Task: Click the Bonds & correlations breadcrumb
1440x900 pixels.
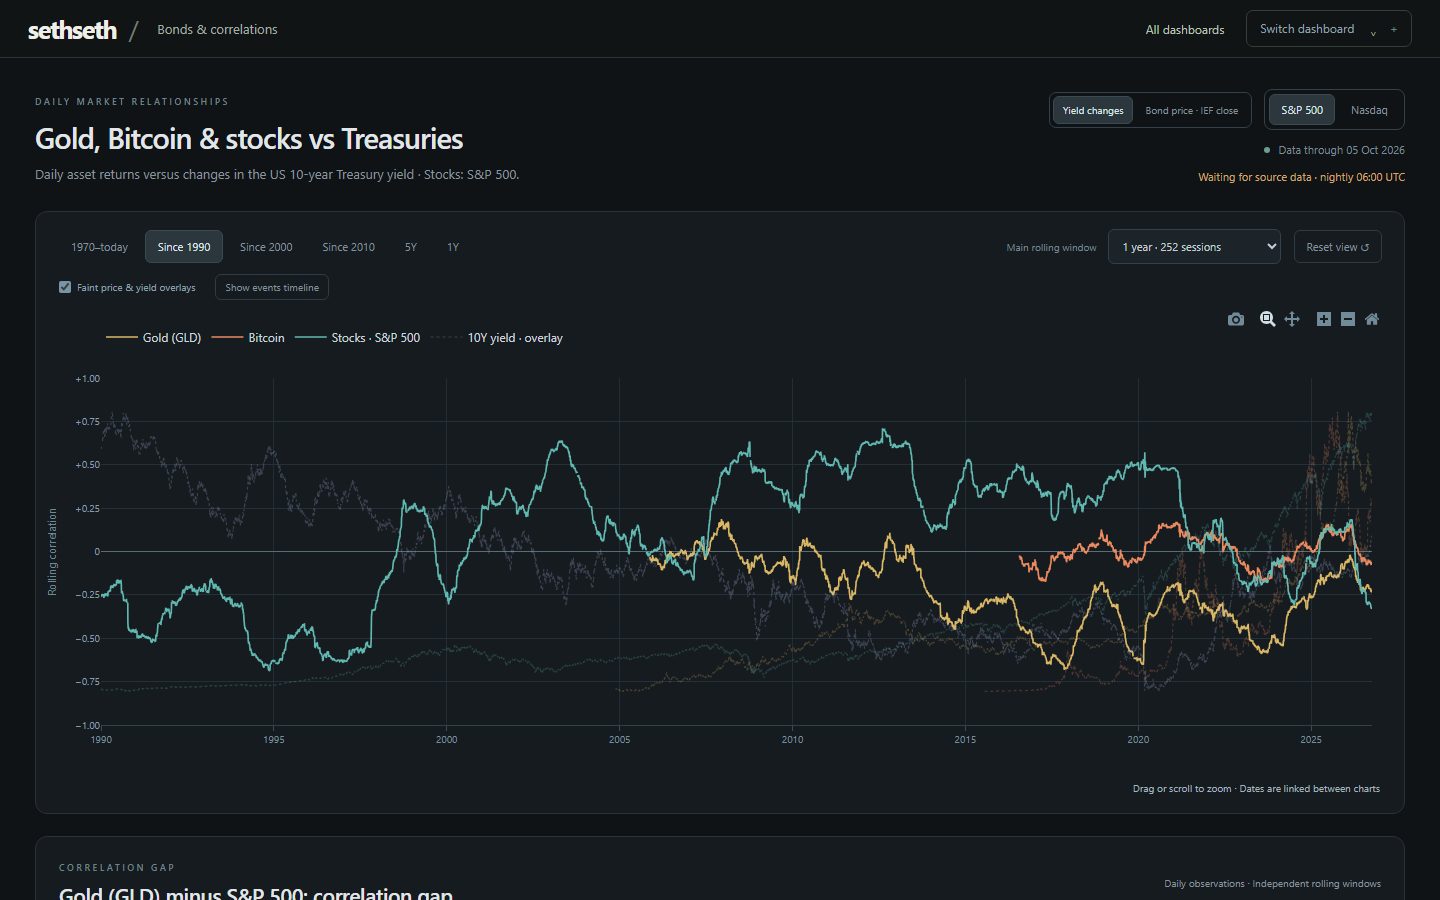Action: [217, 30]
